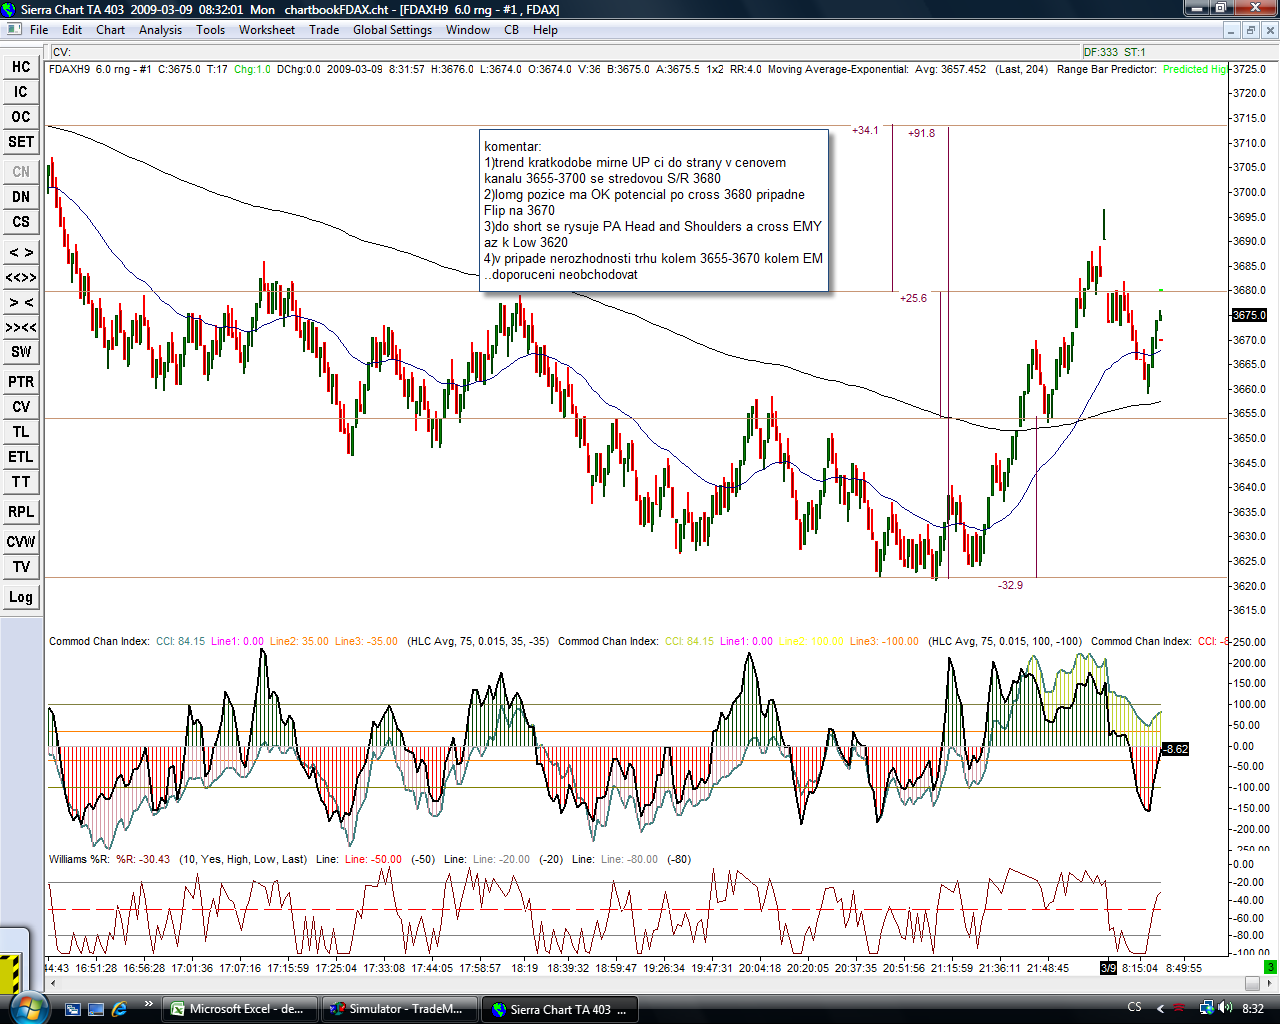Click the volume speaker tray icon
Viewport: 1280px width, 1024px height.
pyautogui.click(x=1224, y=1008)
